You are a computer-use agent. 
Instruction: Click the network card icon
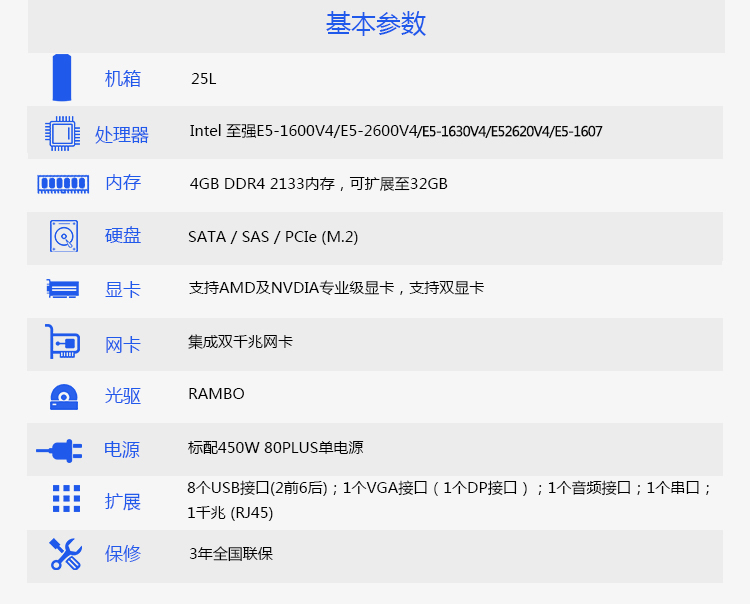click(x=62, y=343)
